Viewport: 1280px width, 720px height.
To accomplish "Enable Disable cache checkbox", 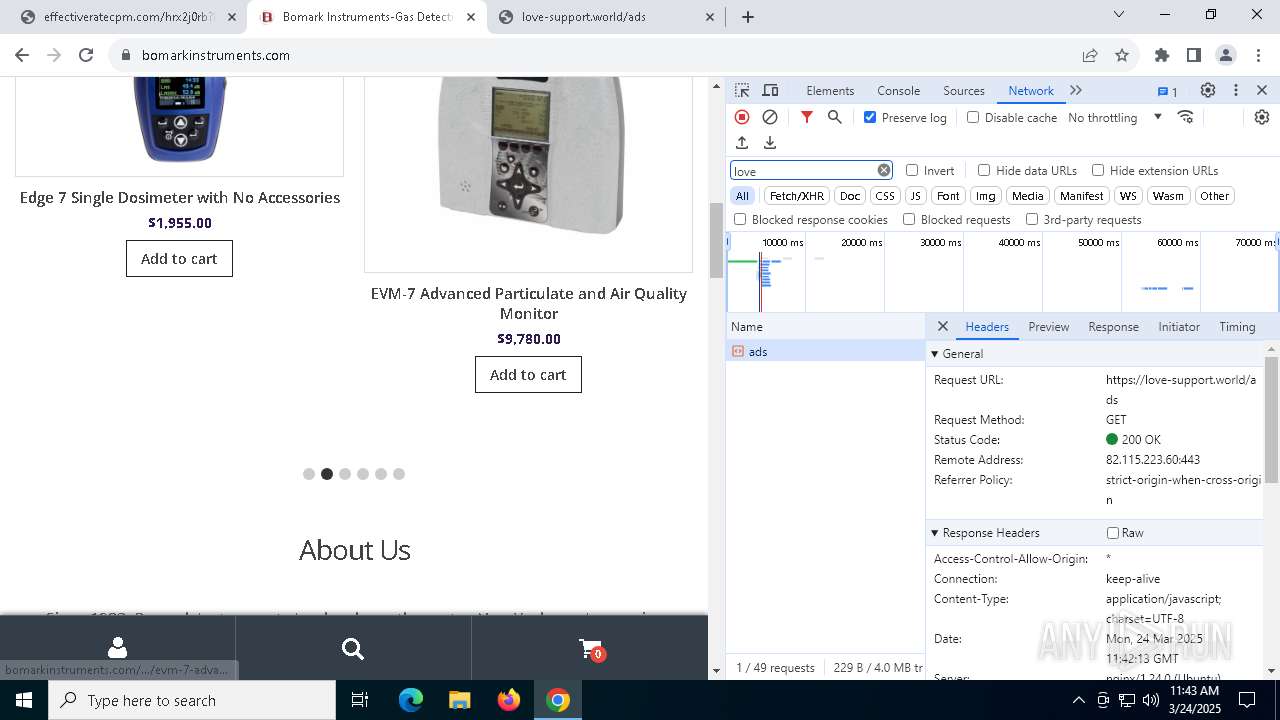I will (x=973, y=117).
